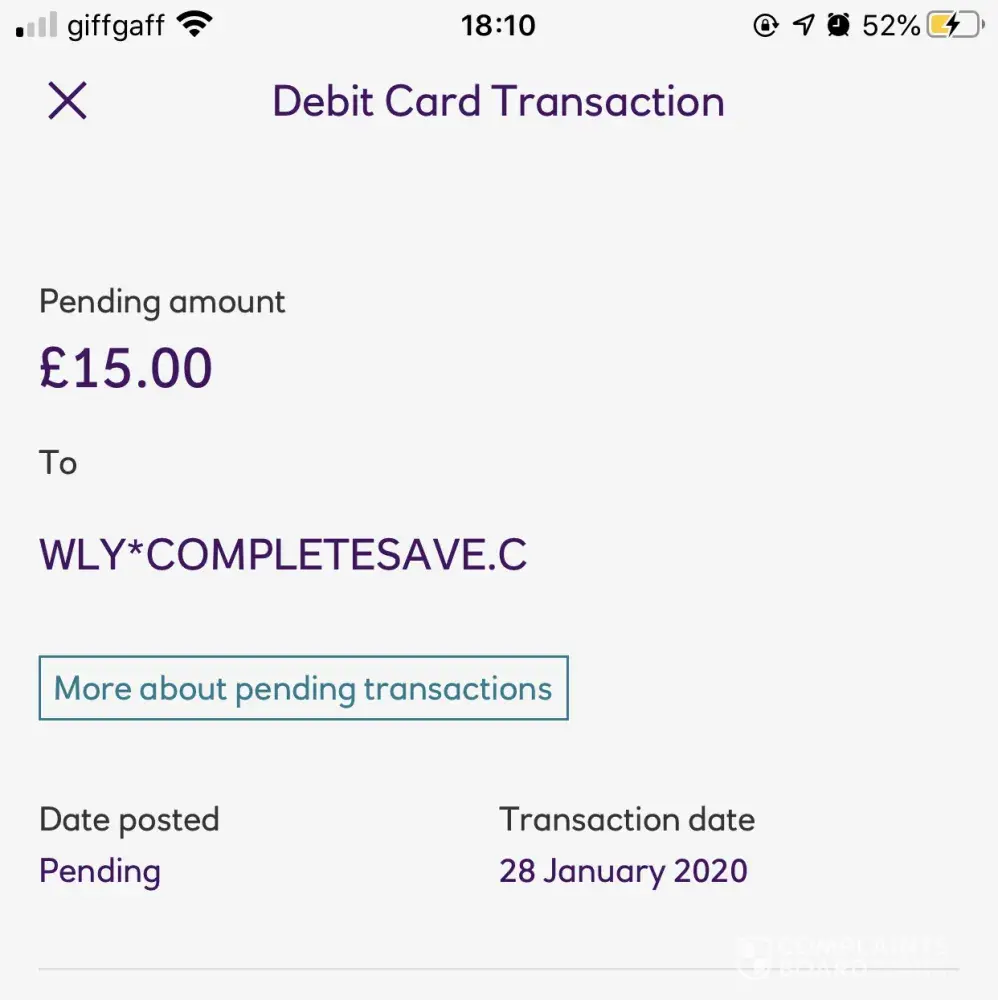Tap the £15.00 pending amount
This screenshot has width=998, height=1000.
pyautogui.click(x=126, y=368)
